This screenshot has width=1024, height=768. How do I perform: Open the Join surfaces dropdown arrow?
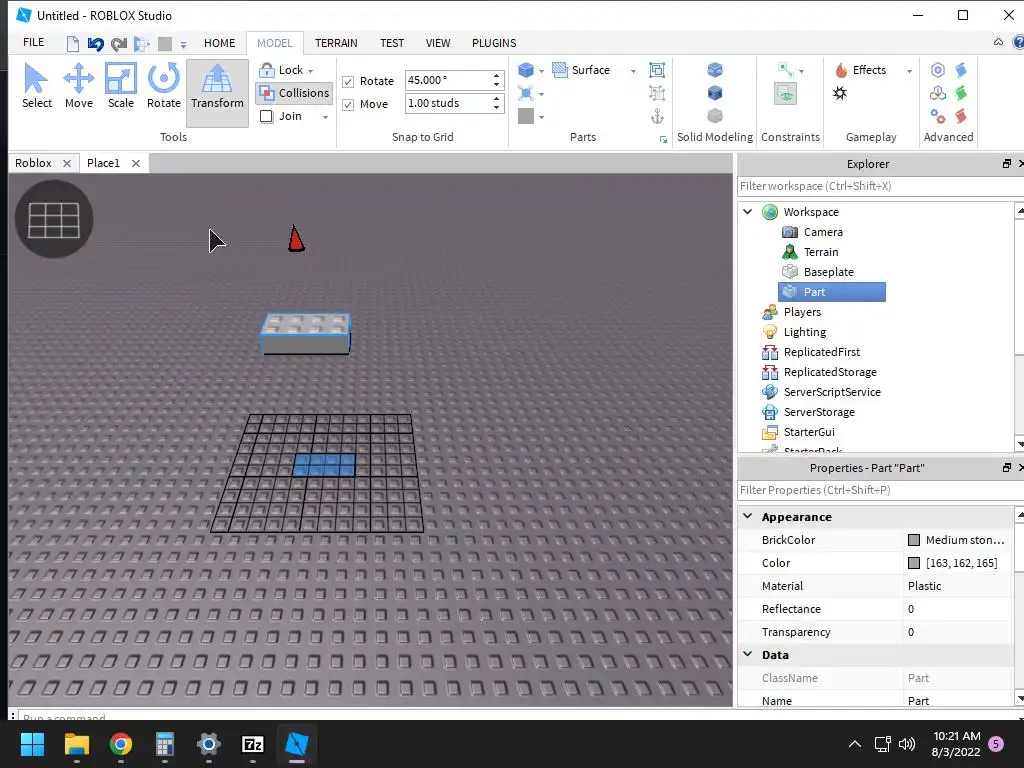click(x=325, y=117)
